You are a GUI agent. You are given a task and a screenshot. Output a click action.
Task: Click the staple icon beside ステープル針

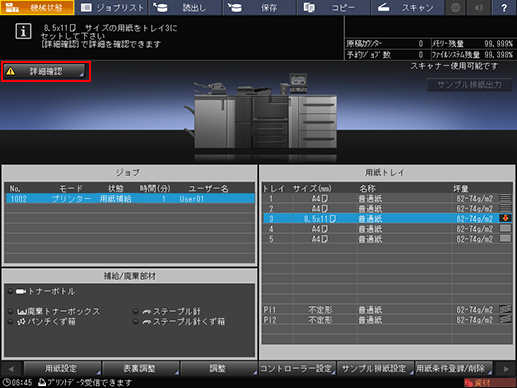[x=147, y=312]
